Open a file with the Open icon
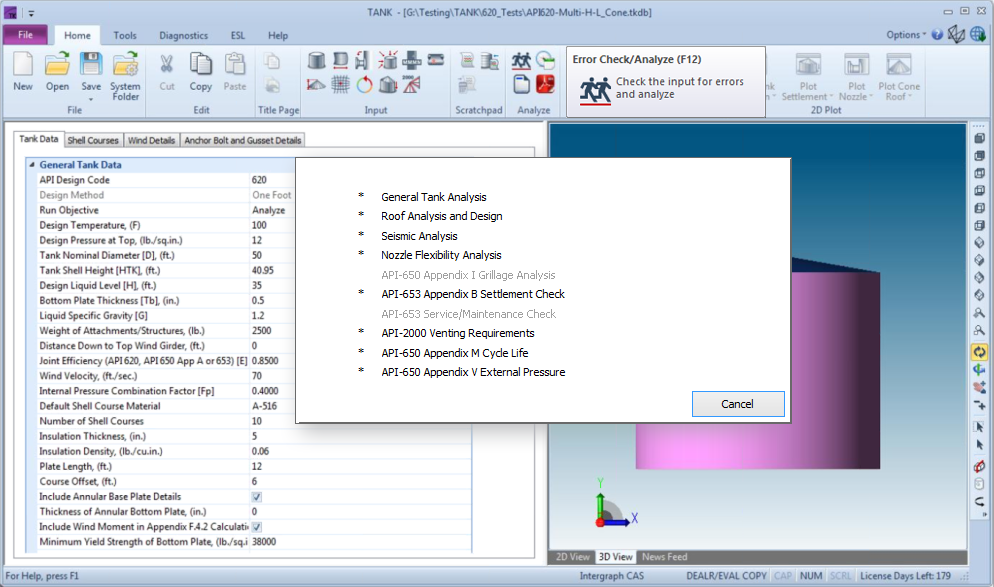 pos(57,65)
